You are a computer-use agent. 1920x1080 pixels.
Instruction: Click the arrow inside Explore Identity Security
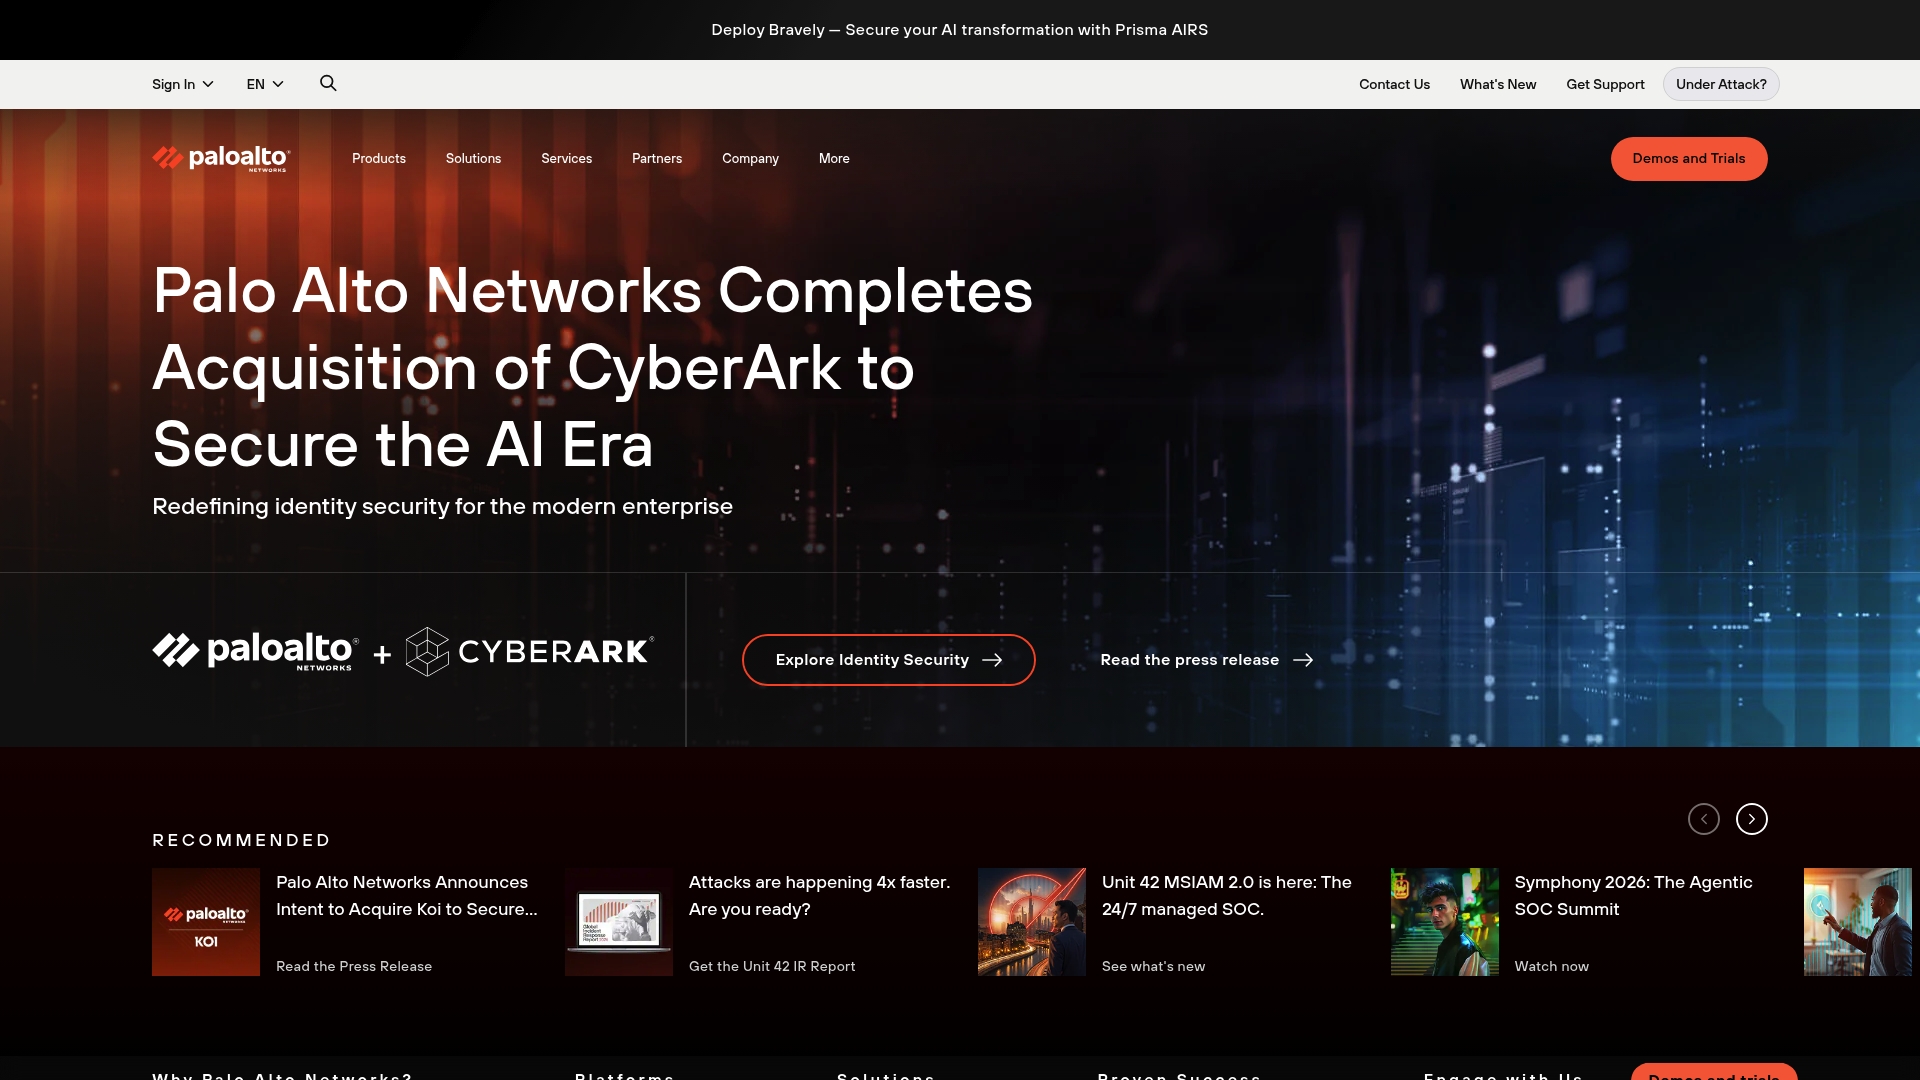(993, 660)
